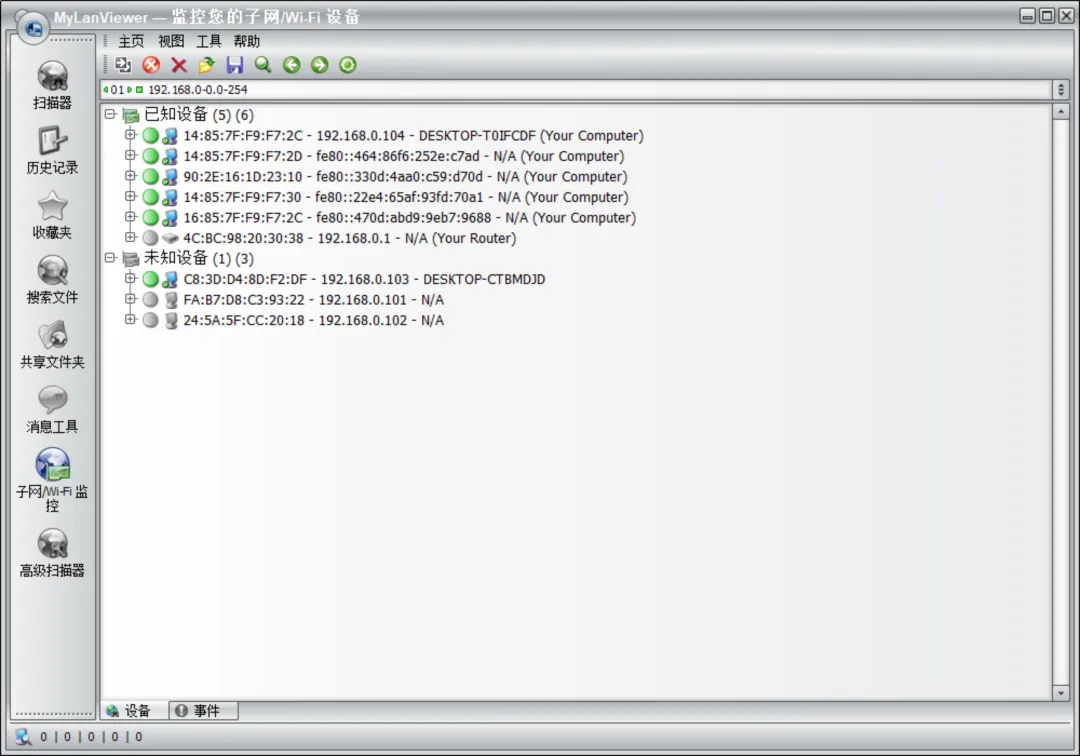1080x756 pixels.
Task: Select fe80::330d:4aa0:c59:d70d row text
Action: coord(406,177)
